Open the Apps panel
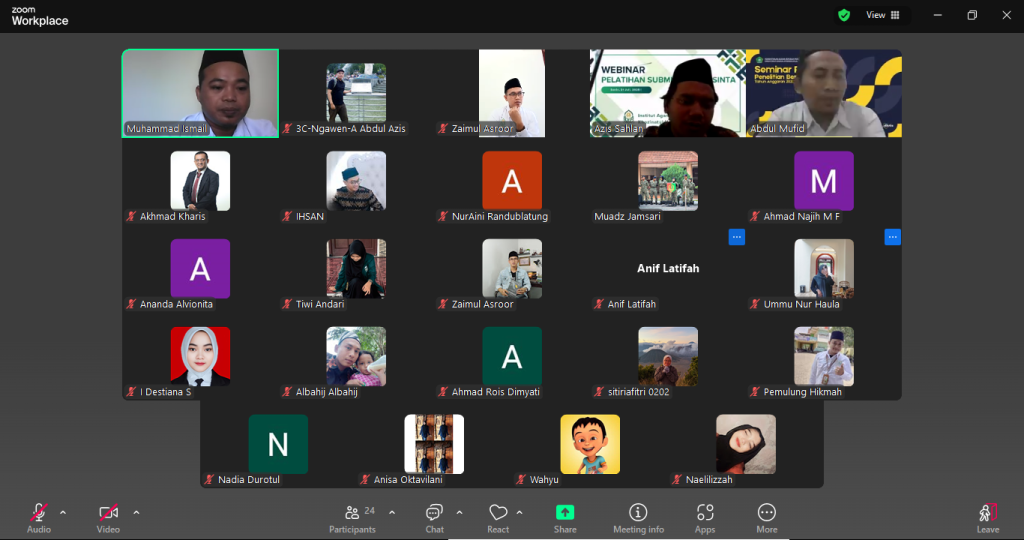 (x=705, y=516)
